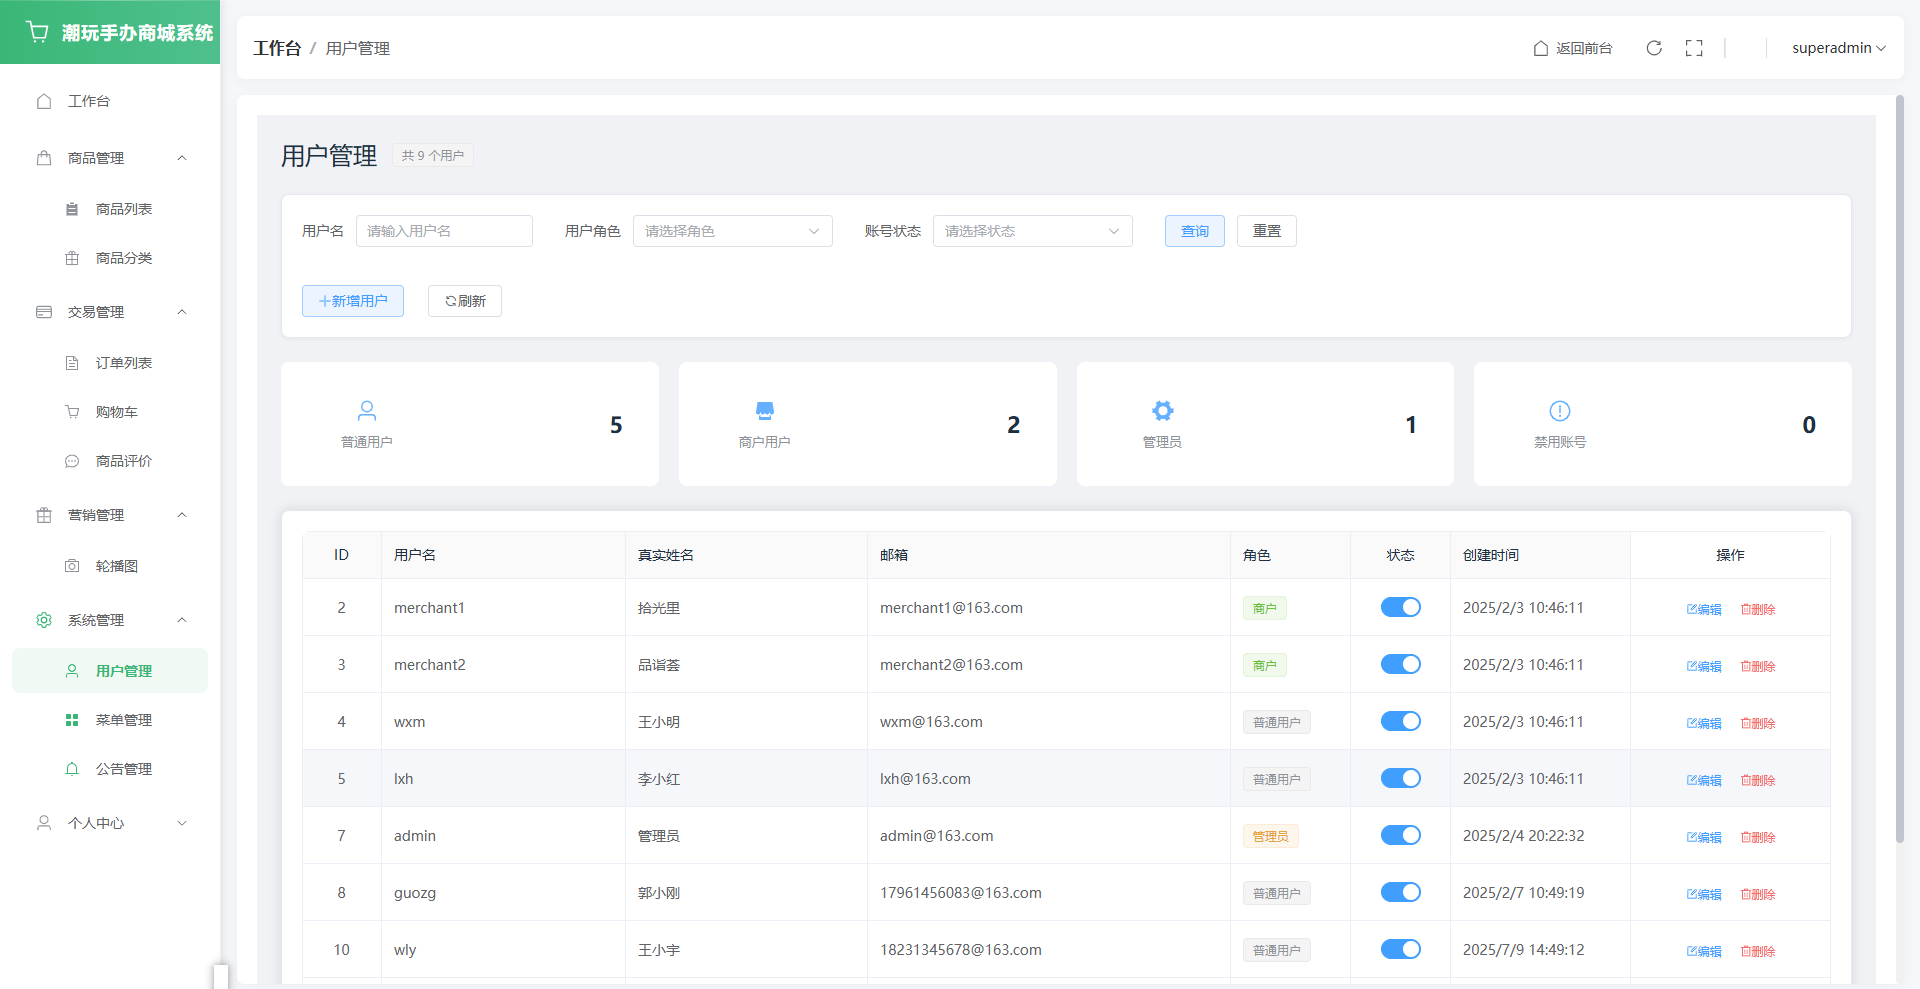
Task: Expand the superadmin account menu
Action: pos(1838,48)
